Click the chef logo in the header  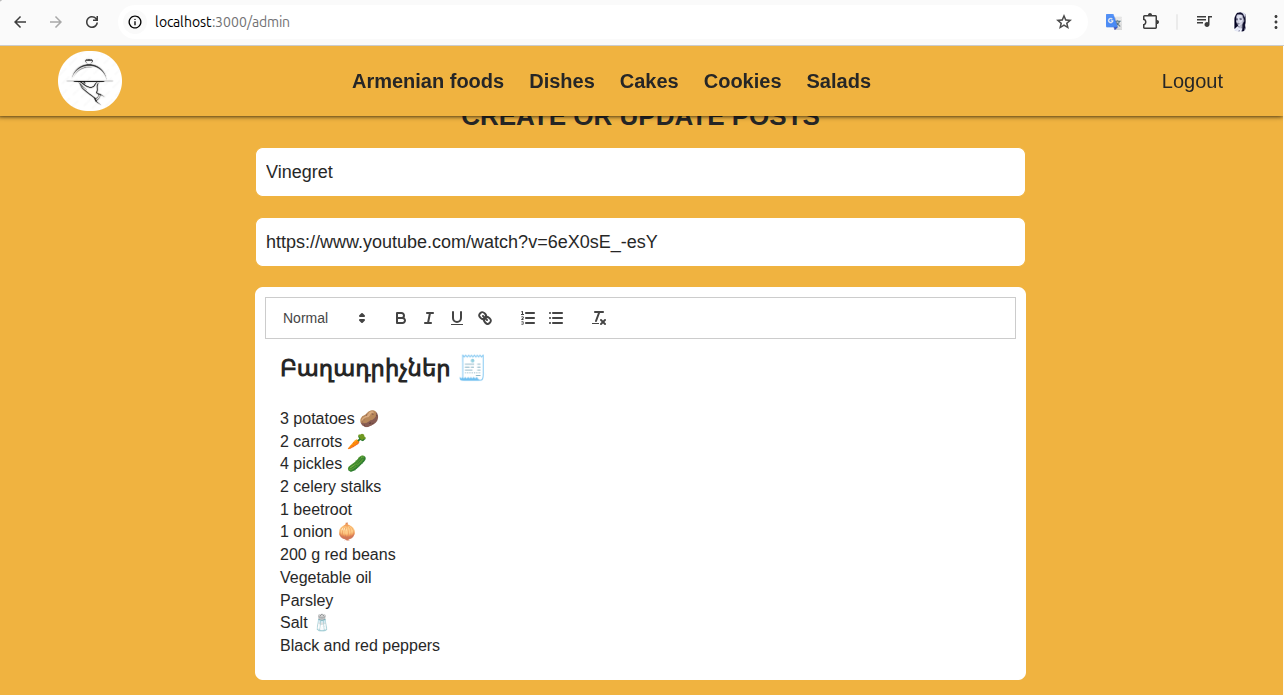90,81
